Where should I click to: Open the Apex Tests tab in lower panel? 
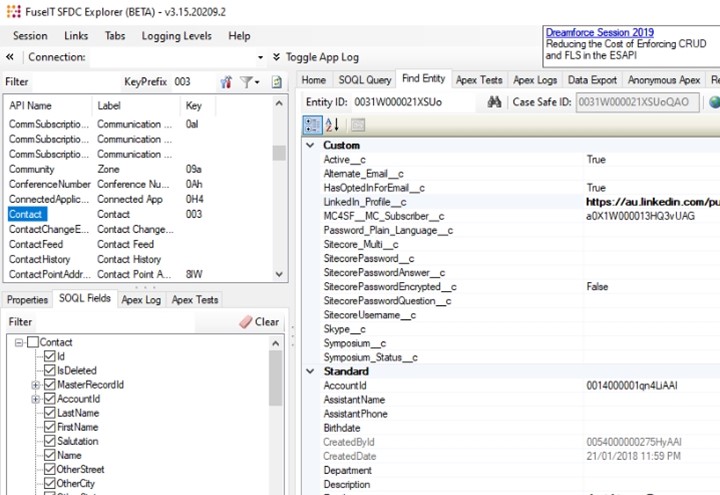point(195,300)
